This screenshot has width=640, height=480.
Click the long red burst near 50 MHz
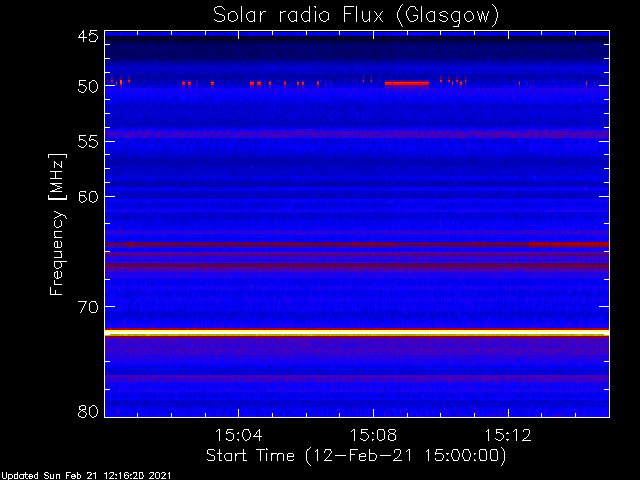click(407, 83)
